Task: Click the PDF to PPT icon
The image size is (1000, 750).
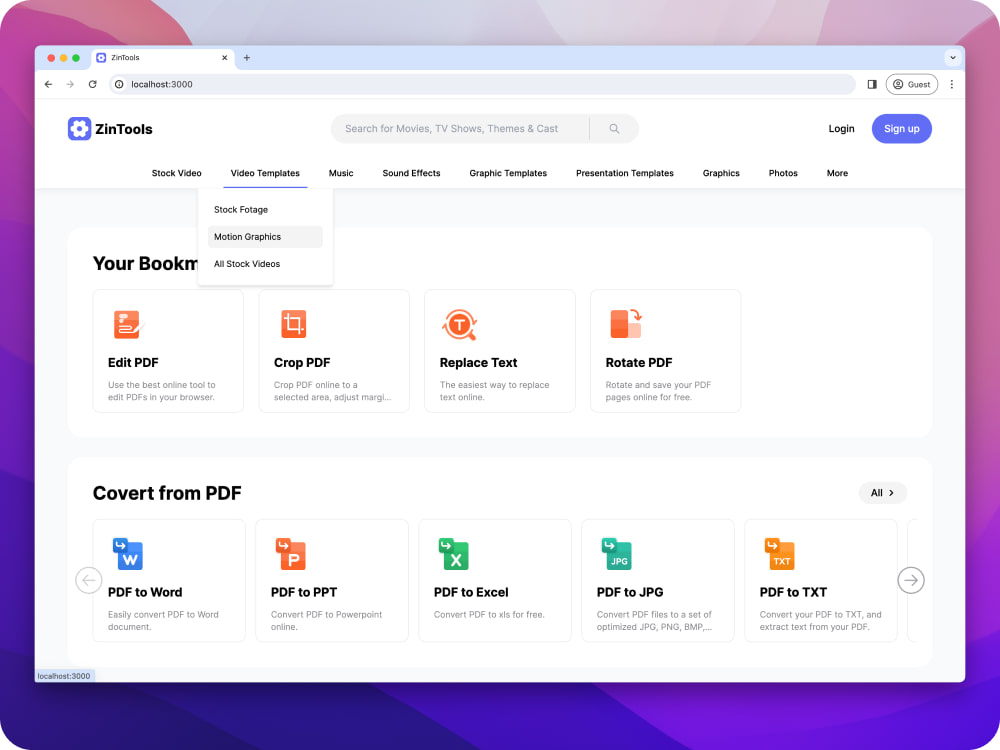Action: 291,554
